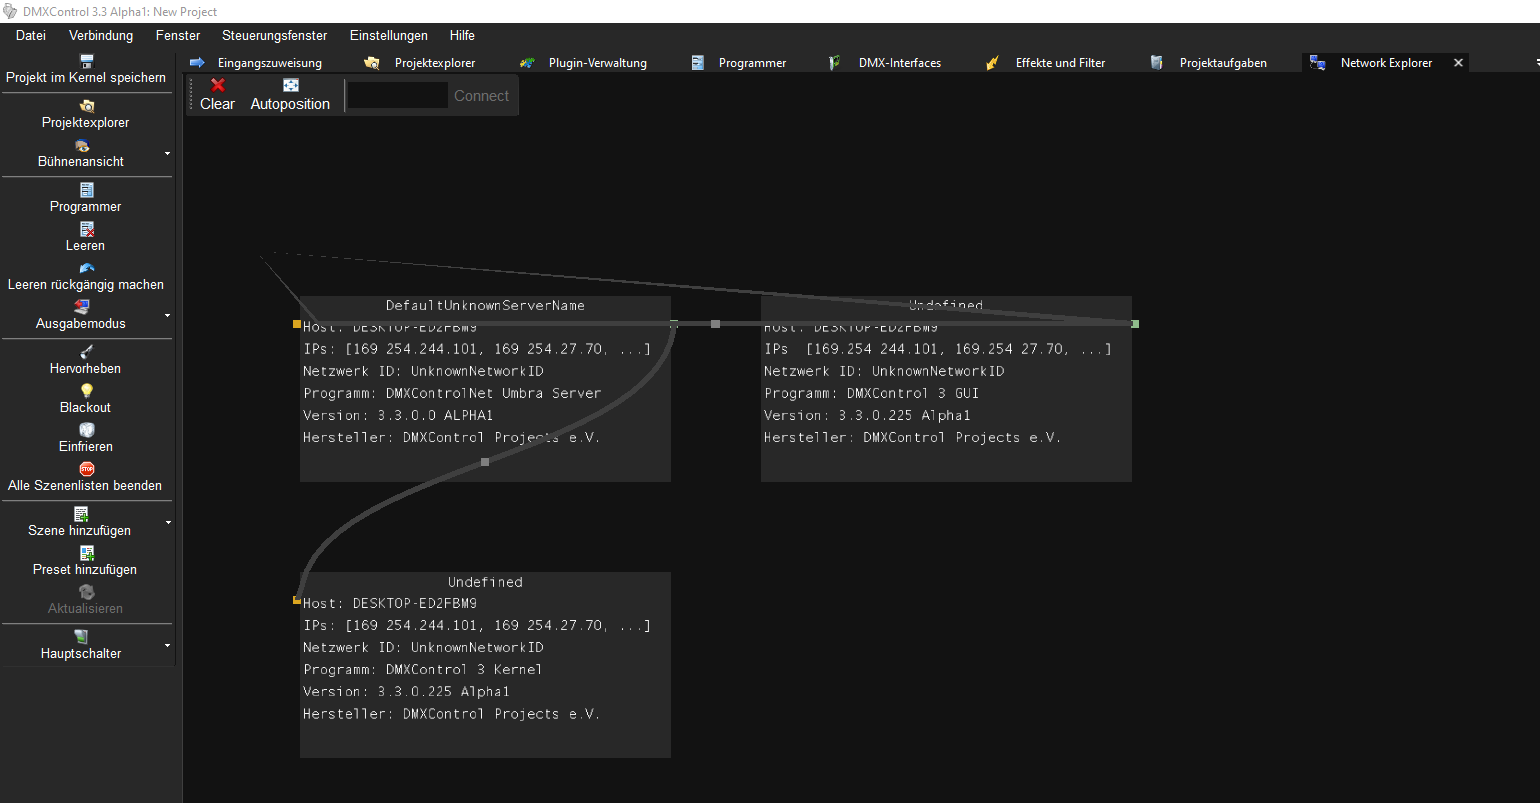This screenshot has height=803, width=1540.
Task: Close the Network Explorer tab
Action: pyautogui.click(x=1458, y=63)
